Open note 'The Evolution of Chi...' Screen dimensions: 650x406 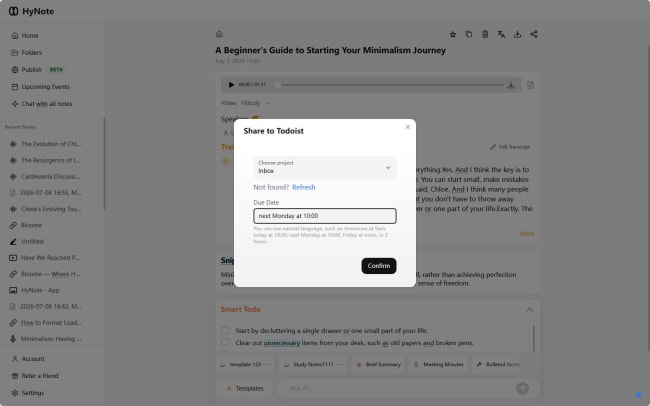pos(46,144)
